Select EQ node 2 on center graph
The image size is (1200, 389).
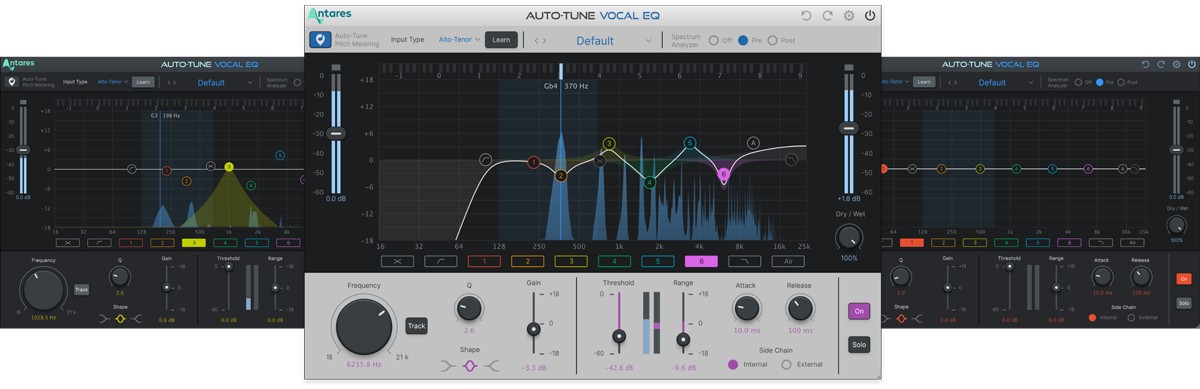[x=561, y=176]
